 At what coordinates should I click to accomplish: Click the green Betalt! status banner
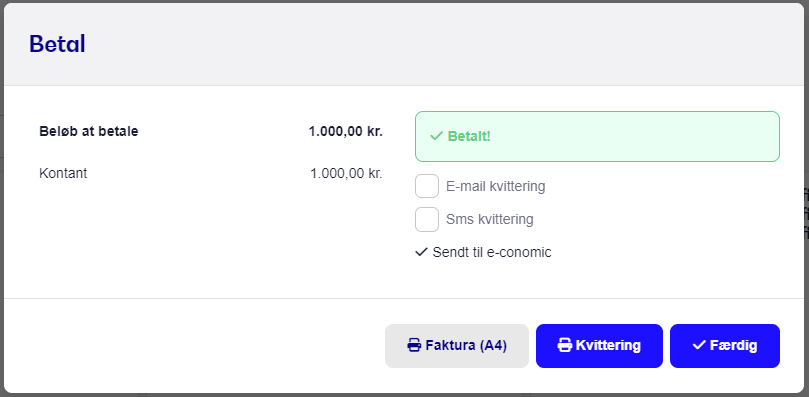[597, 136]
